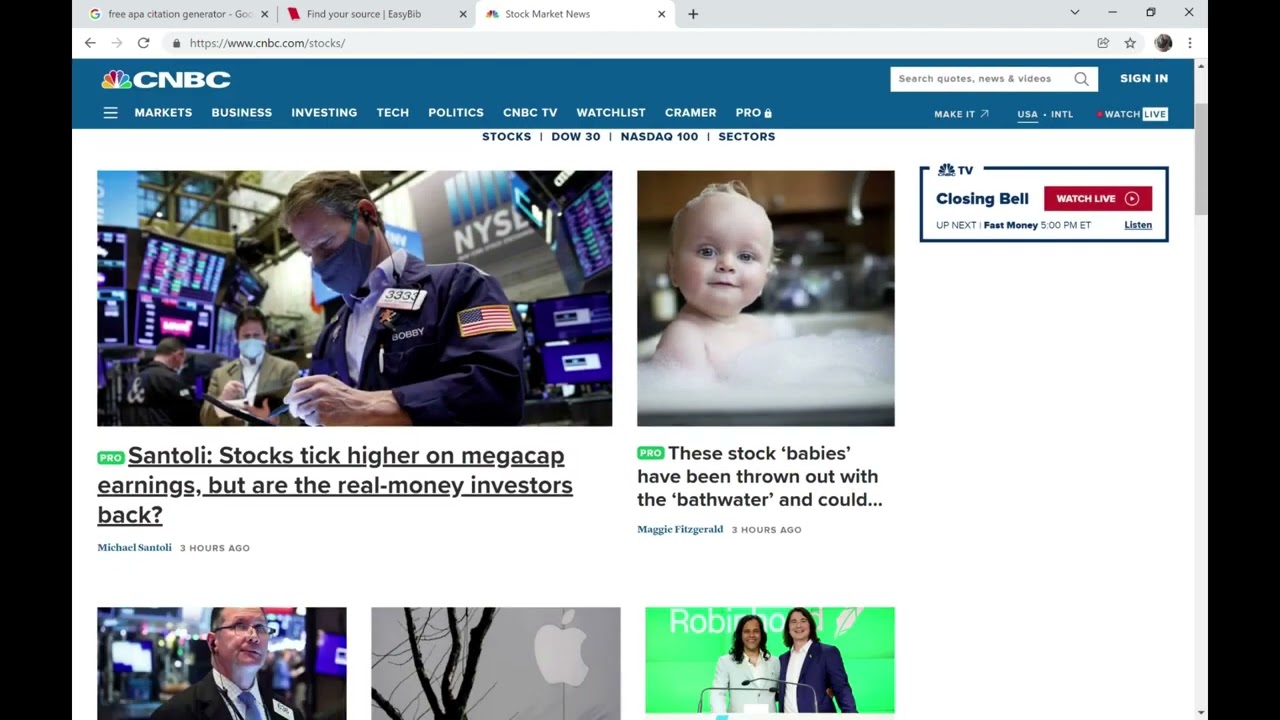Click the browser address bar URL
This screenshot has height=720, width=1280.
(267, 43)
